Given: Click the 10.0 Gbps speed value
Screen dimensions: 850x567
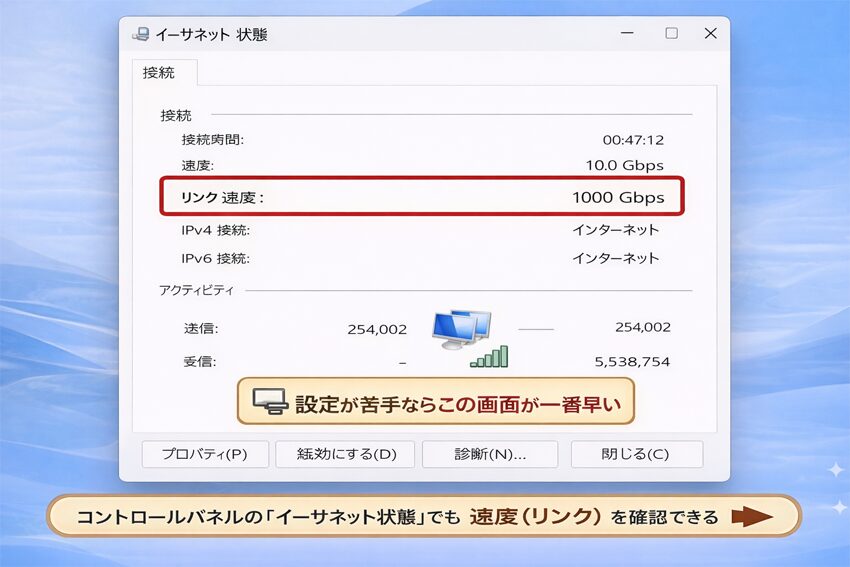Looking at the screenshot, I should pos(624,166).
